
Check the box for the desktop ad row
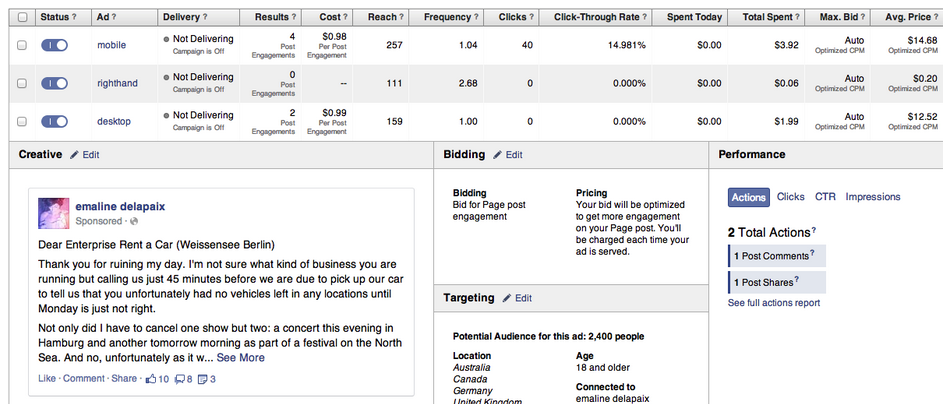[22, 122]
